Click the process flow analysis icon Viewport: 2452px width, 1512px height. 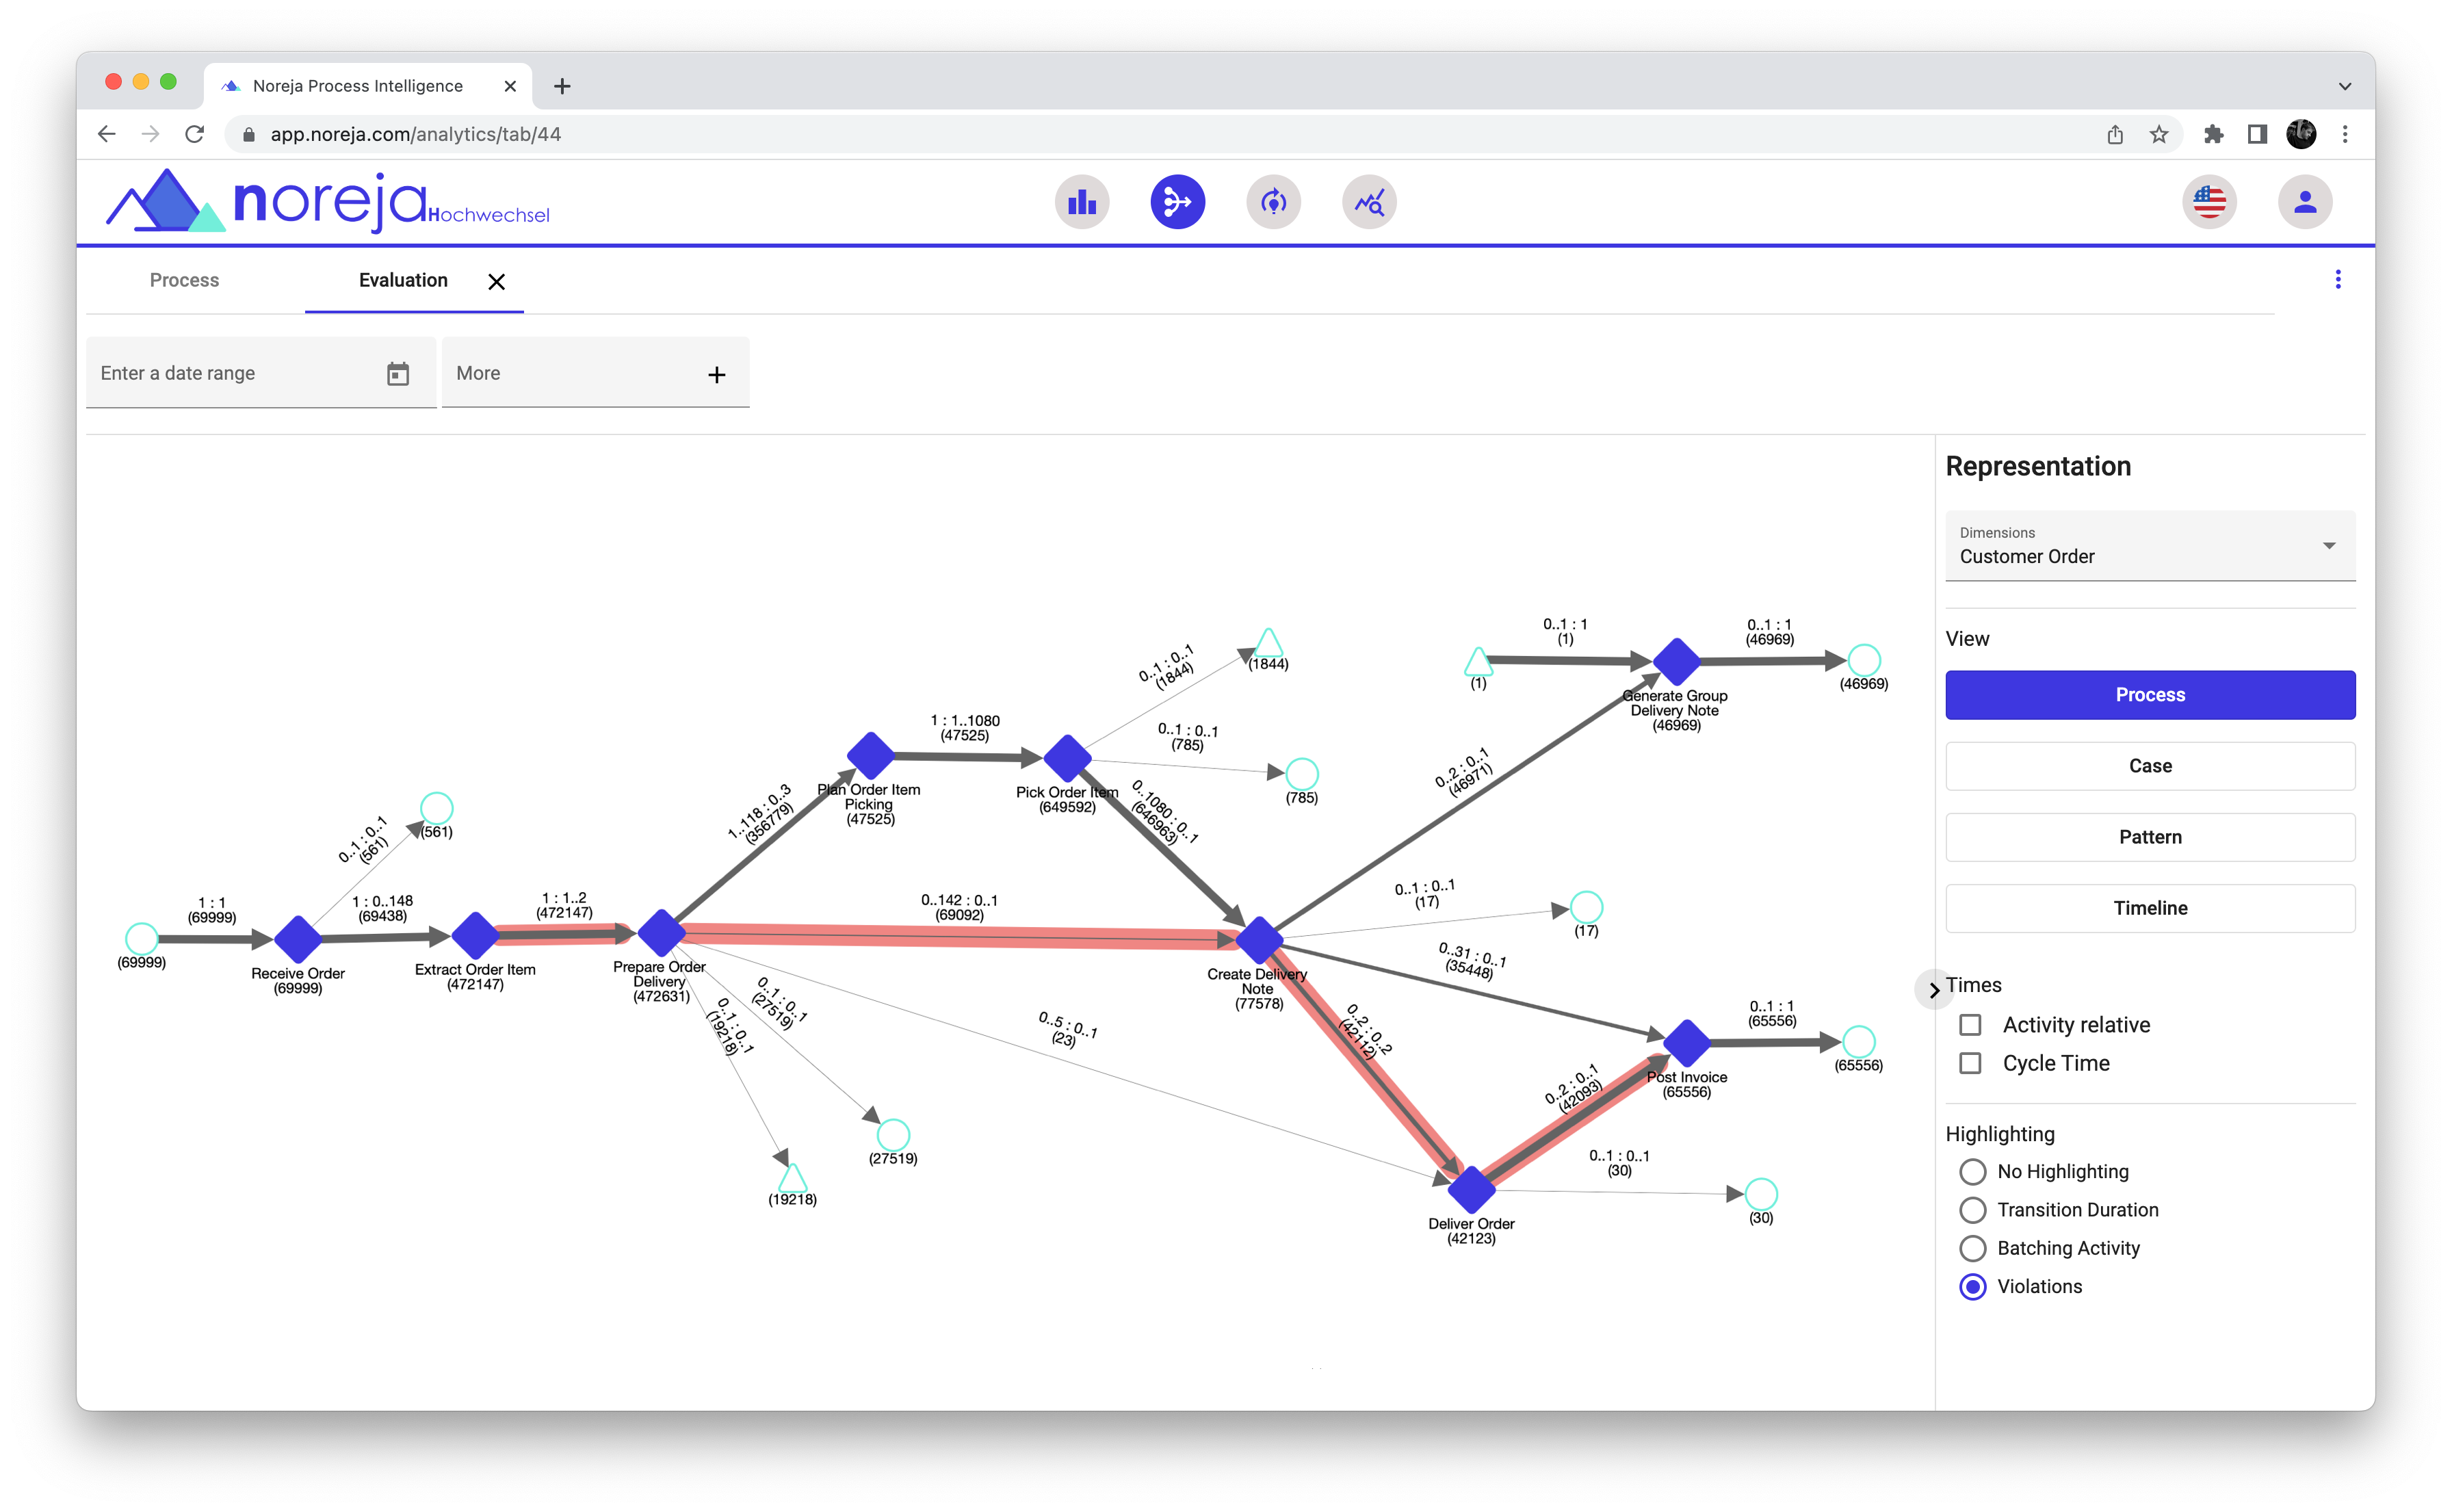(1177, 202)
